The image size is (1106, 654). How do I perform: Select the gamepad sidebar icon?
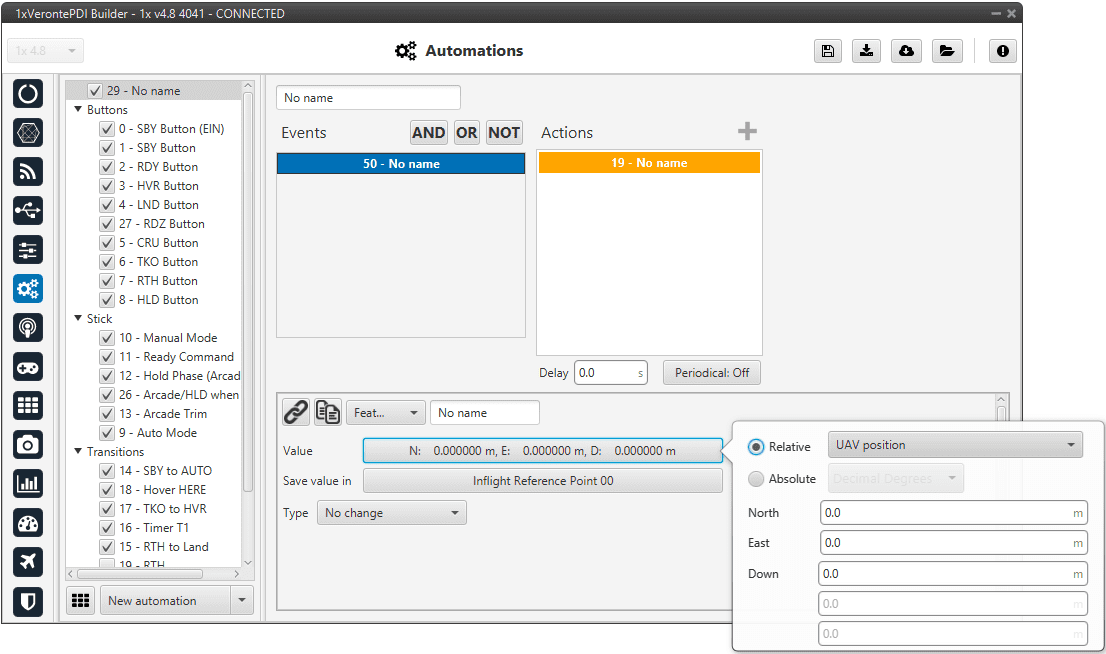(x=28, y=367)
